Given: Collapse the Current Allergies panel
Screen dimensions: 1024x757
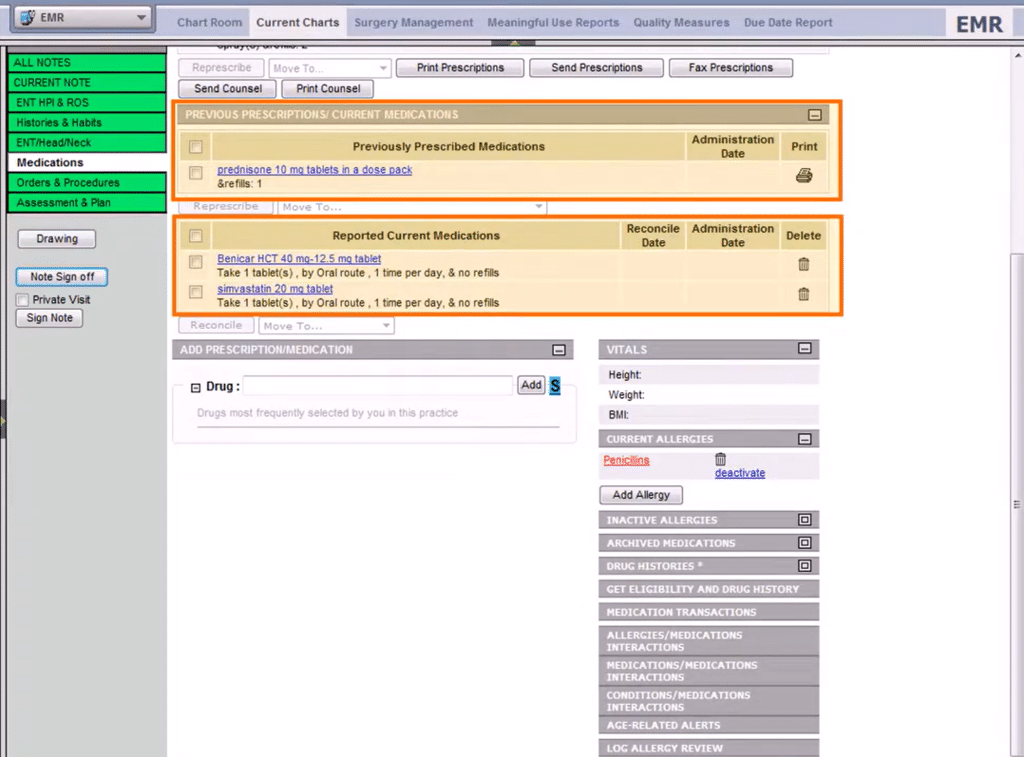Looking at the screenshot, I should (805, 439).
